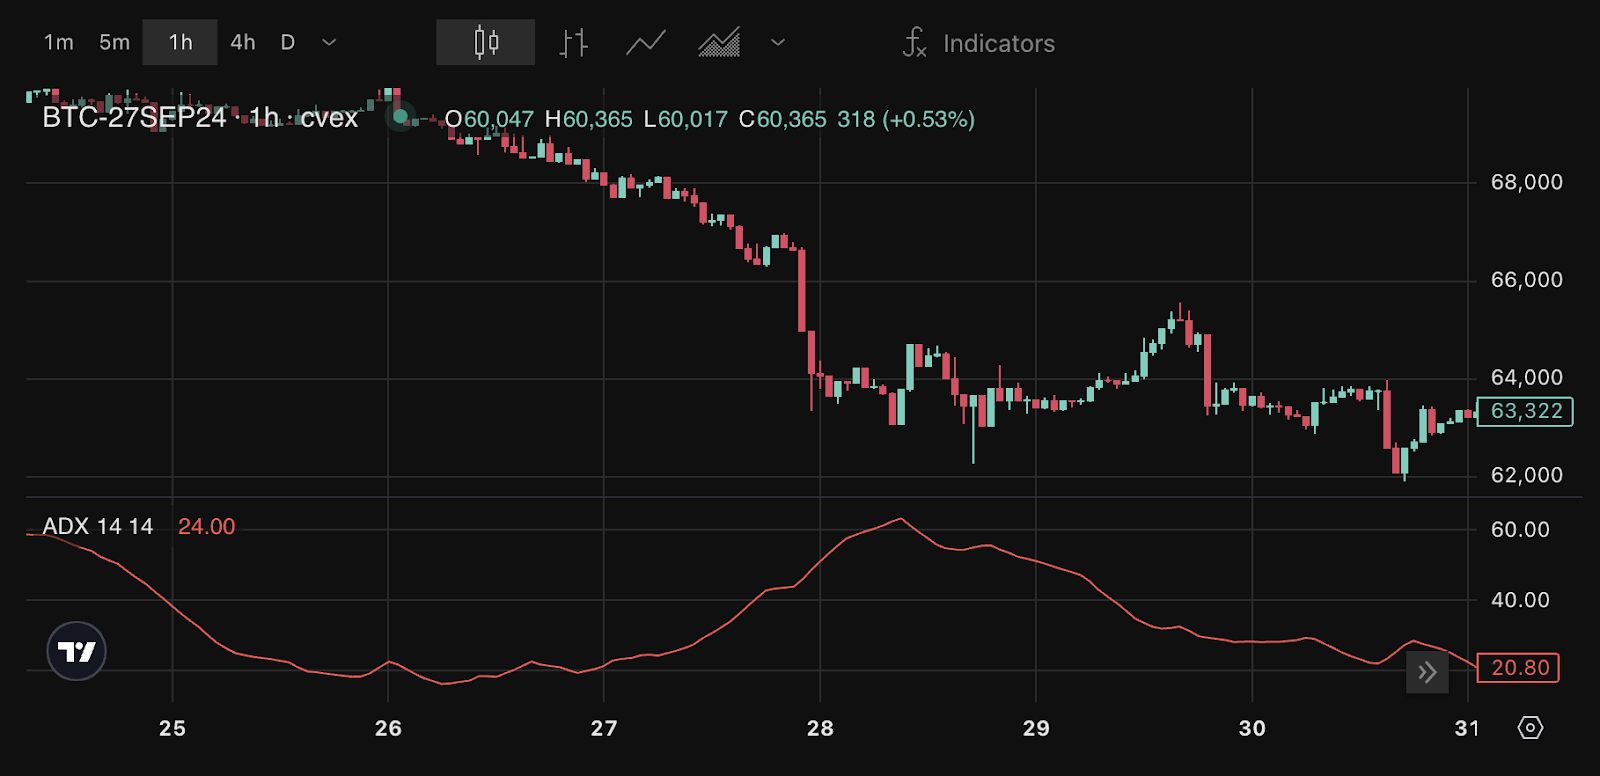Click the ADX 14 14 indicator label

[98, 526]
